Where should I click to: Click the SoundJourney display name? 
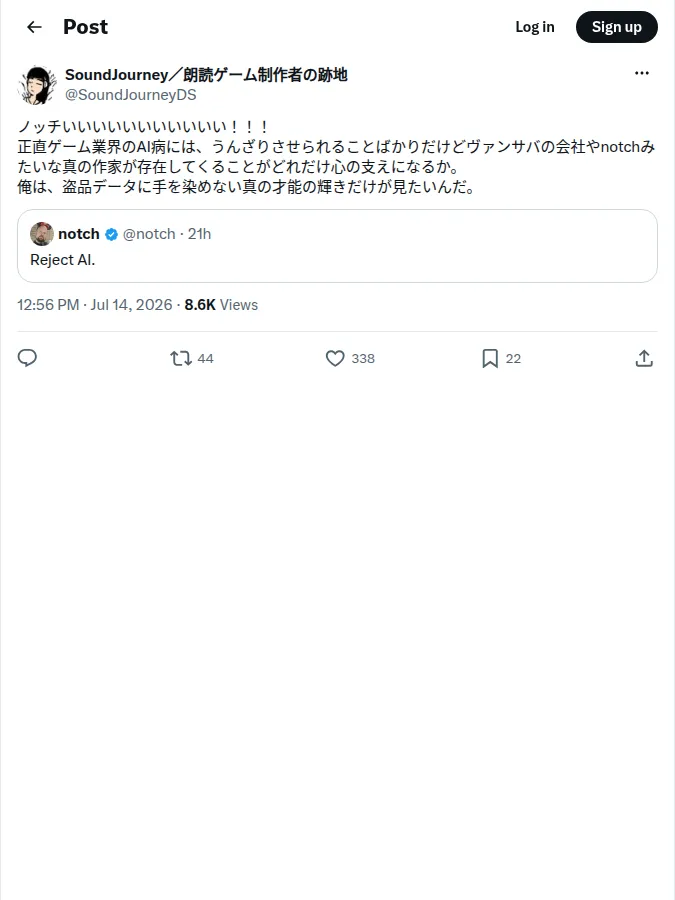(206, 75)
